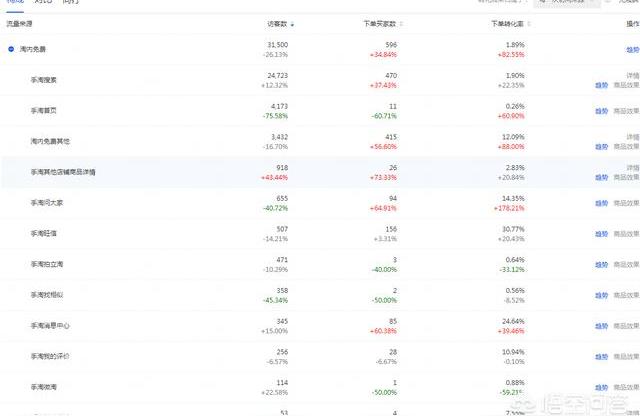Screen dimensions: 640x416
Task: Open 趋势 link for 手淘搜索 row
Action: point(601,85)
